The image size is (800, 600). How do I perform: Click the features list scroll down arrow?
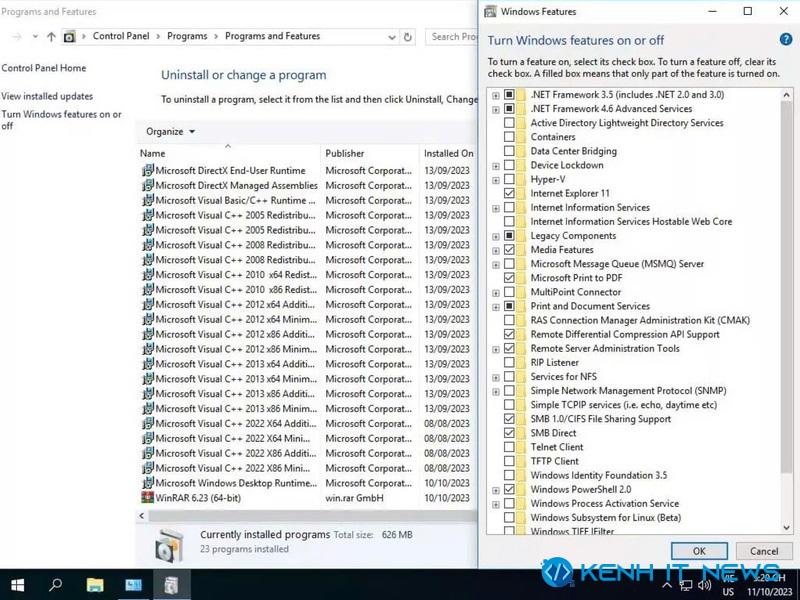pyautogui.click(x=786, y=528)
